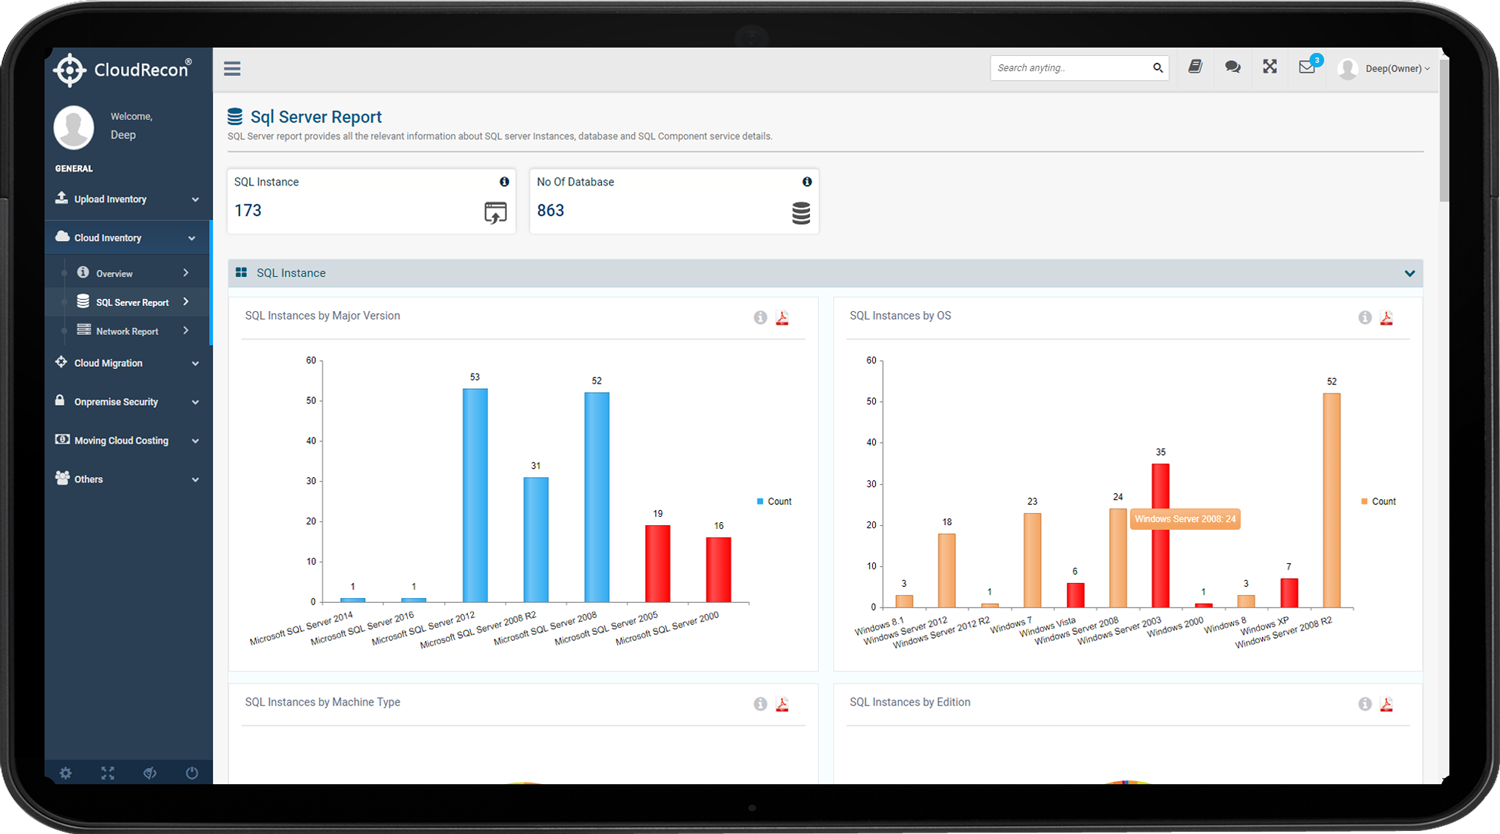Viewport: 1500px width, 834px height.
Task: Click SQL Instances by OS title
Action: [x=900, y=316]
